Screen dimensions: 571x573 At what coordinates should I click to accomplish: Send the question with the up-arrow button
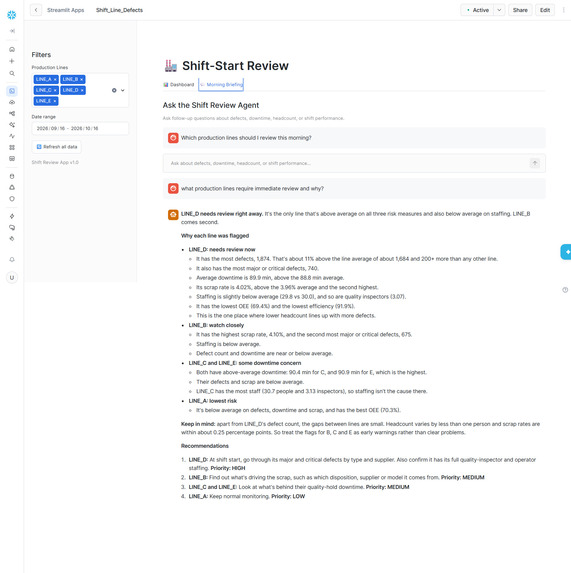click(x=535, y=163)
